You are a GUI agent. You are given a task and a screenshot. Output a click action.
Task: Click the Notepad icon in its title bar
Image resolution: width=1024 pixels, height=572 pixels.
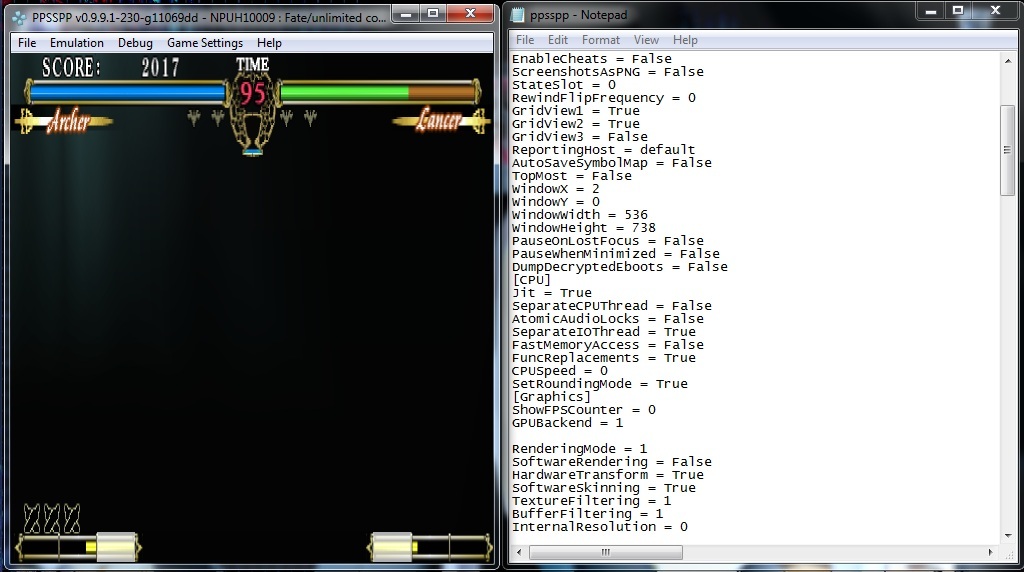tap(519, 16)
